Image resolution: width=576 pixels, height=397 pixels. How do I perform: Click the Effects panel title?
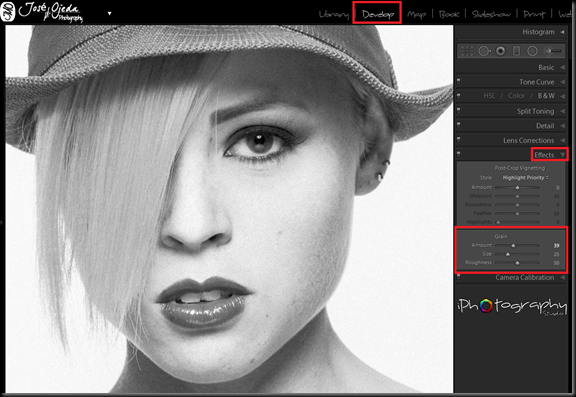(544, 155)
